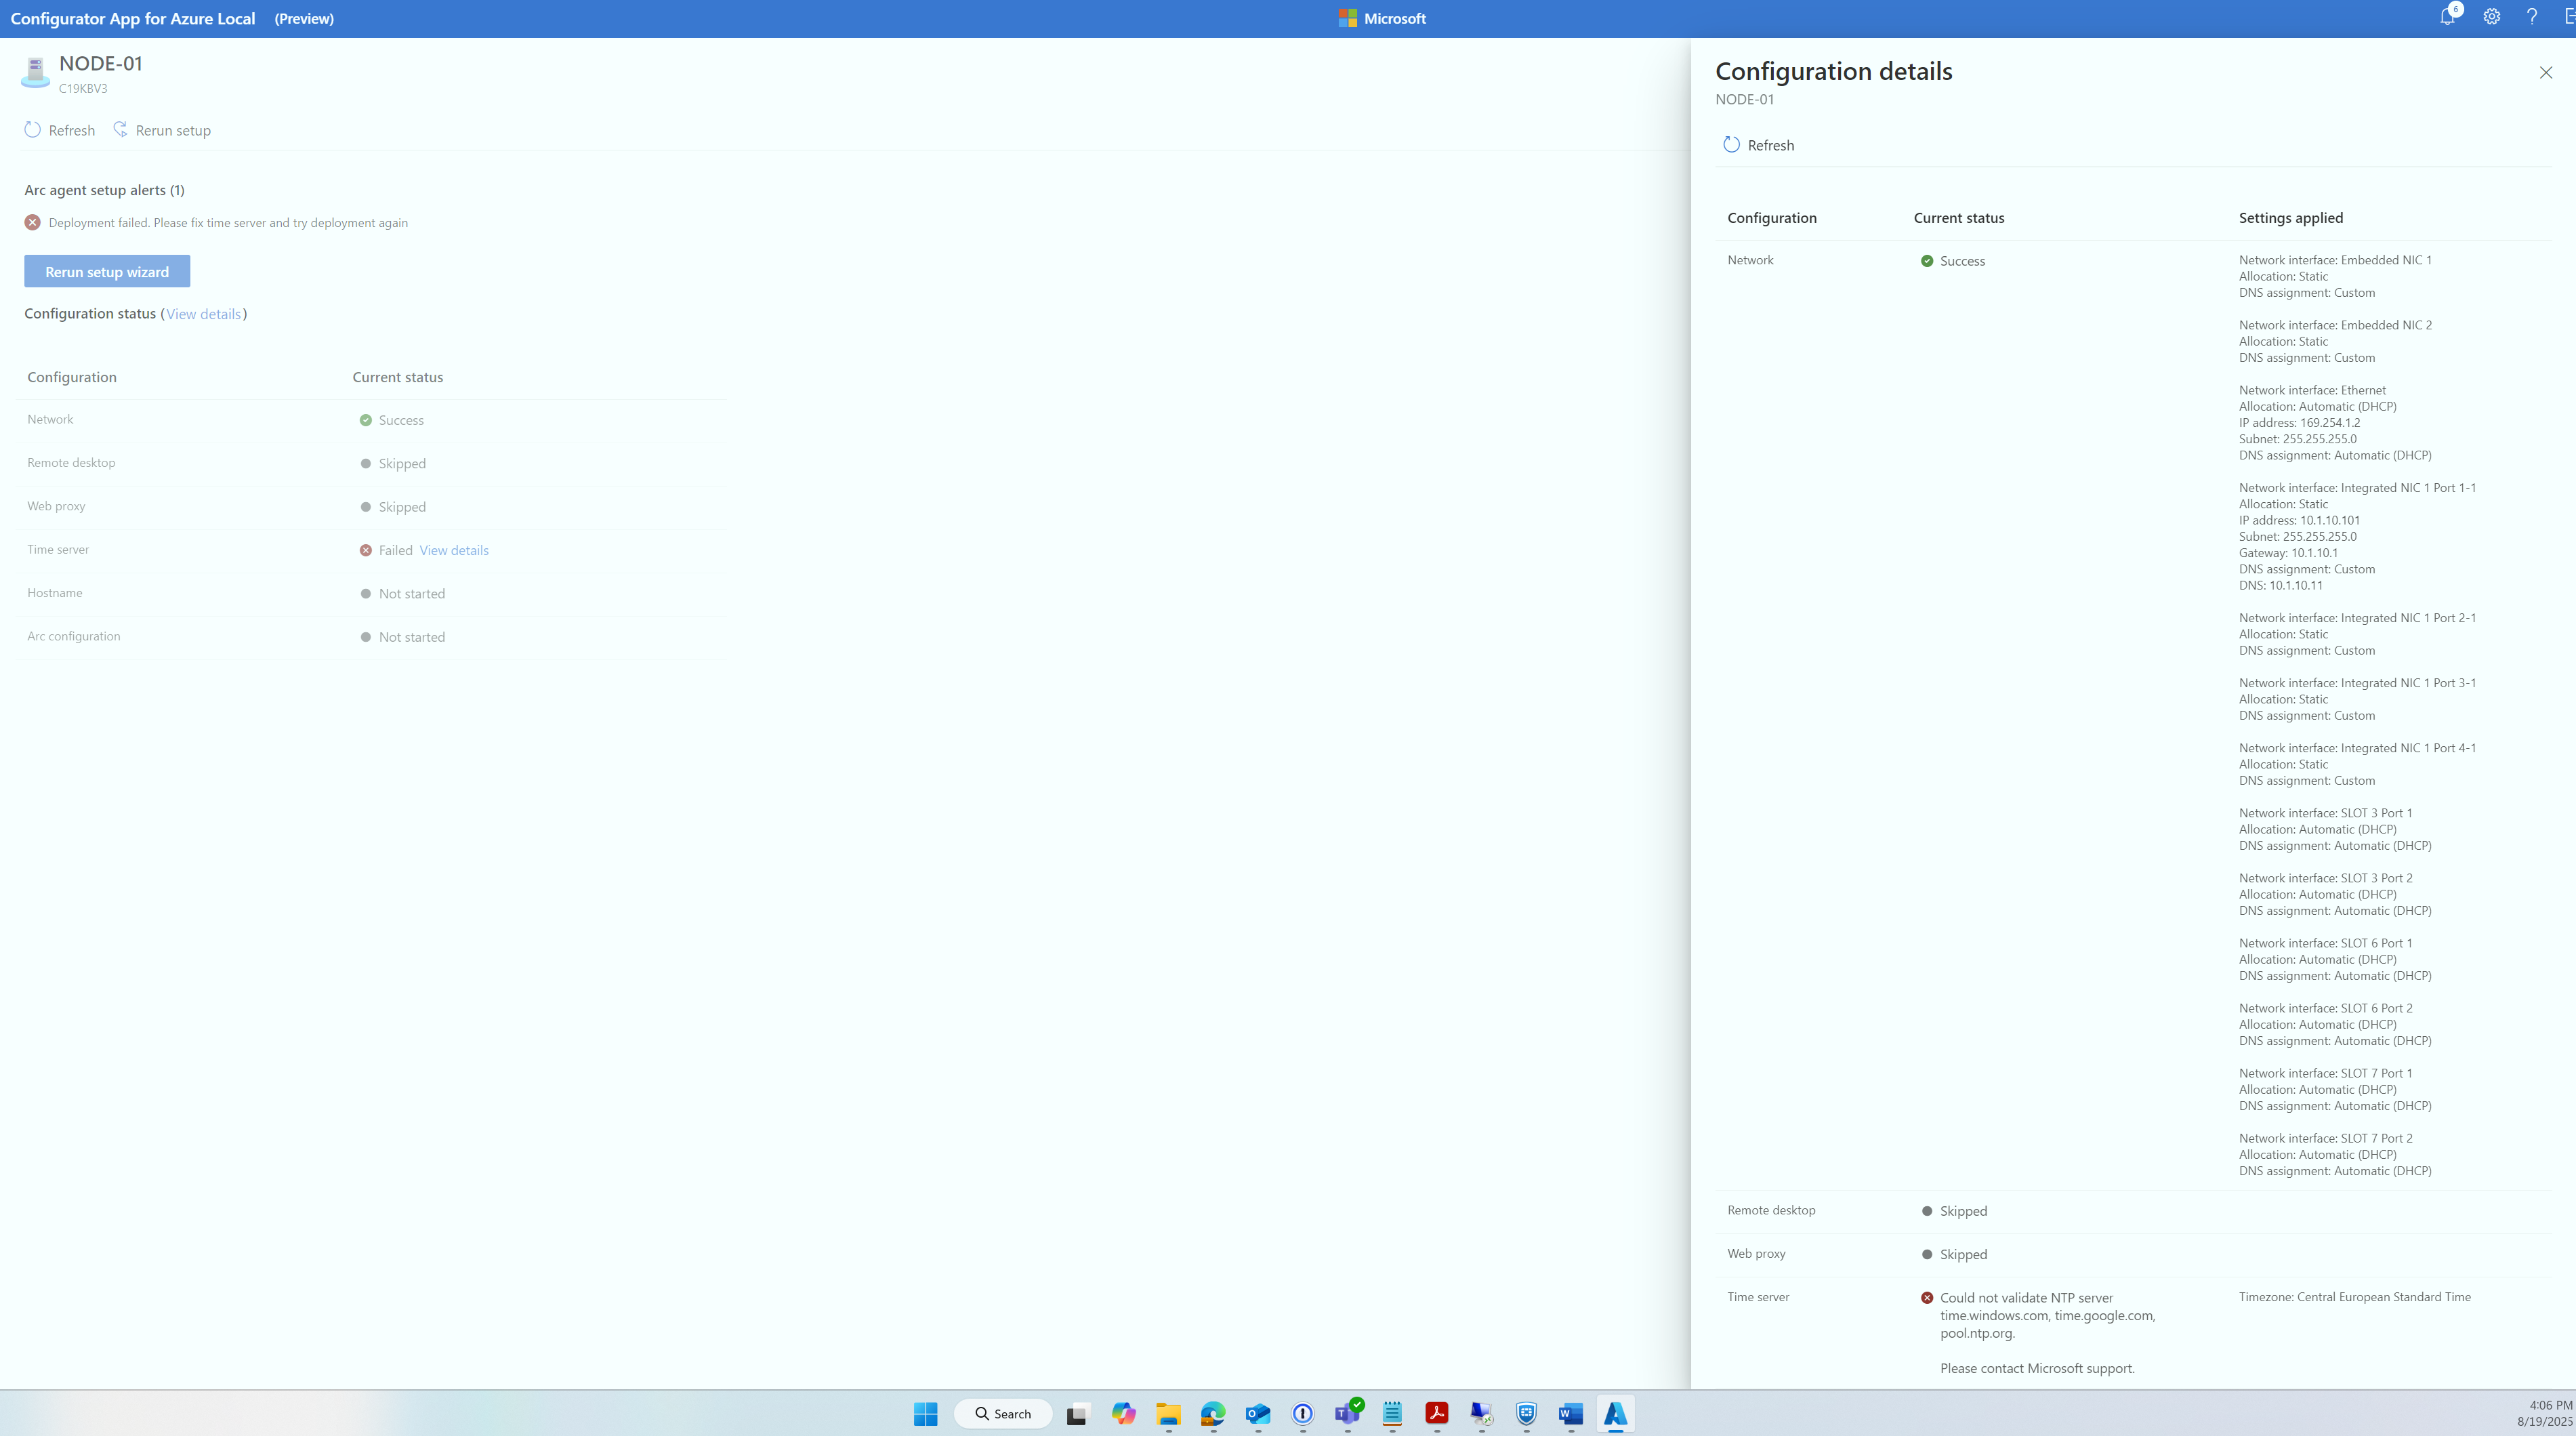The width and height of the screenshot is (2576, 1436).
Task: Click Network interface: SLOT 7 Port 2 entry
Action: pos(2325,1138)
